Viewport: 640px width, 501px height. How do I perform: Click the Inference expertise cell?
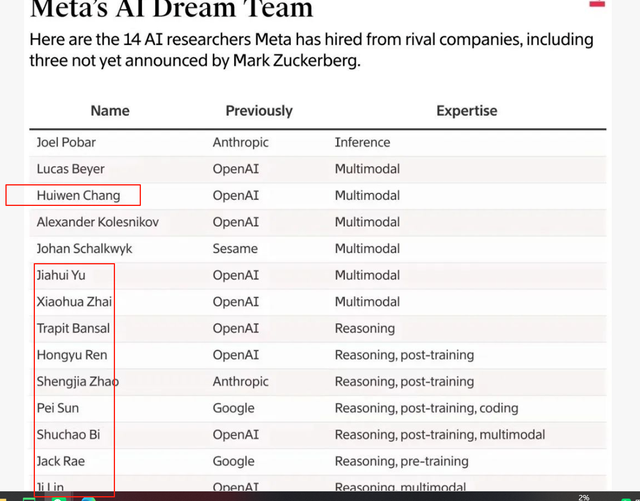coord(362,143)
